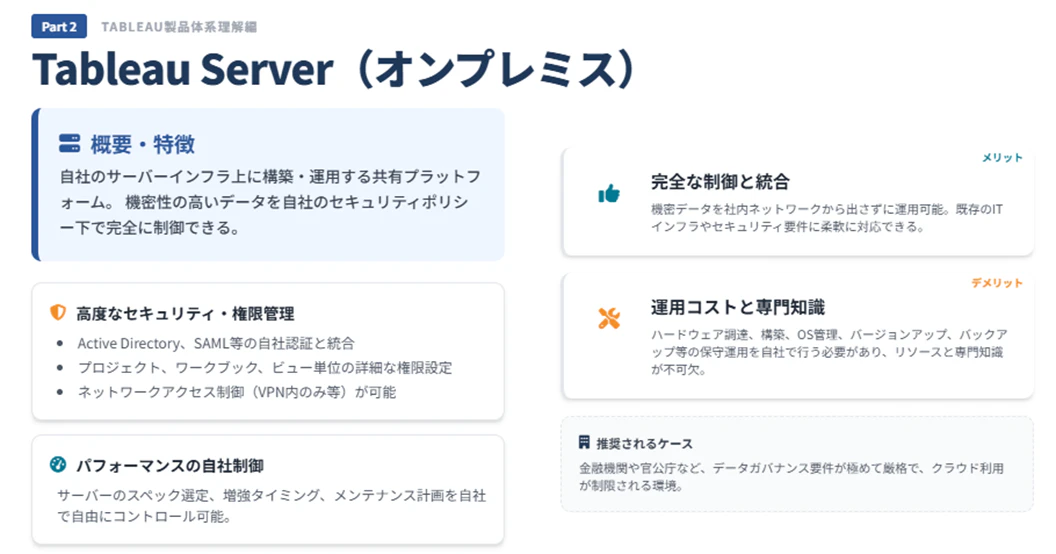1056x554 pixels.
Task: Click the 運用コストと専門知識 title
Action: pyautogui.click(x=737, y=308)
